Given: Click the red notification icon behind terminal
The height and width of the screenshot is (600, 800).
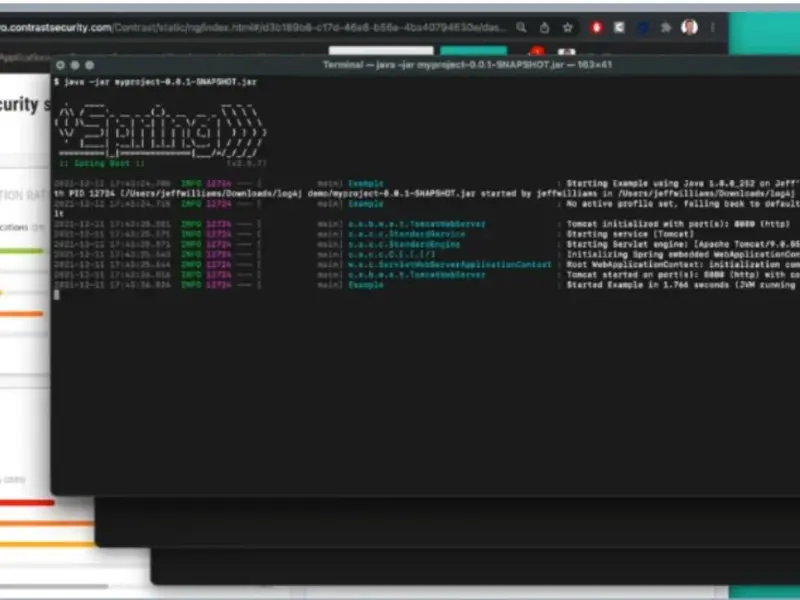Looking at the screenshot, I should (x=536, y=51).
